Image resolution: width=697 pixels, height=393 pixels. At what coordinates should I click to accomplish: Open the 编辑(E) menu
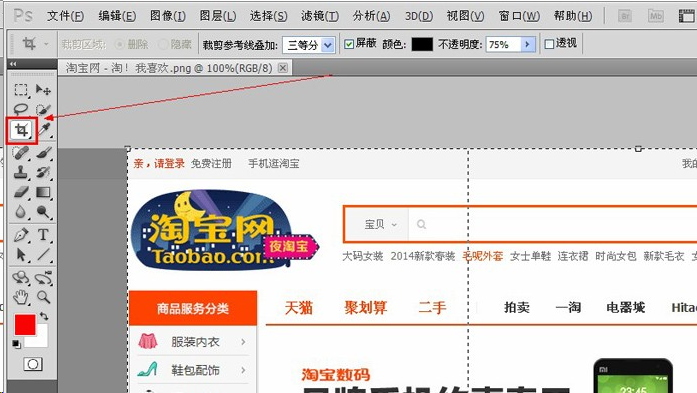(117, 16)
